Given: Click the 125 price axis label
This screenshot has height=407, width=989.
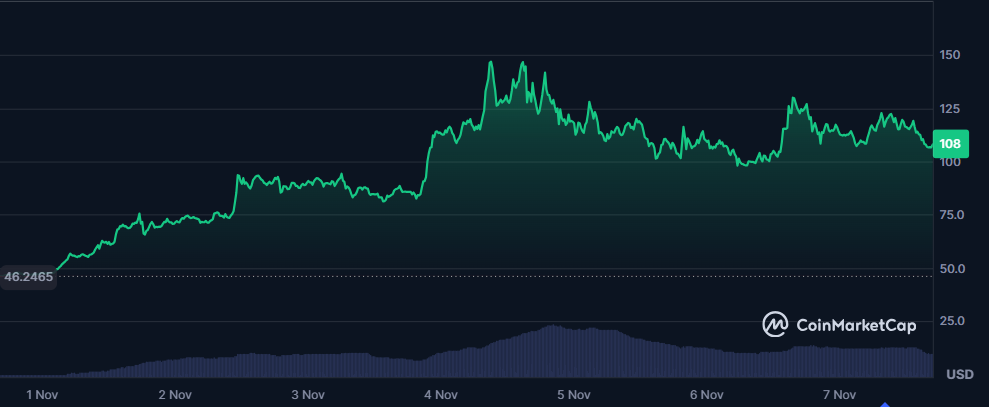Looking at the screenshot, I should pyautogui.click(x=950, y=108).
